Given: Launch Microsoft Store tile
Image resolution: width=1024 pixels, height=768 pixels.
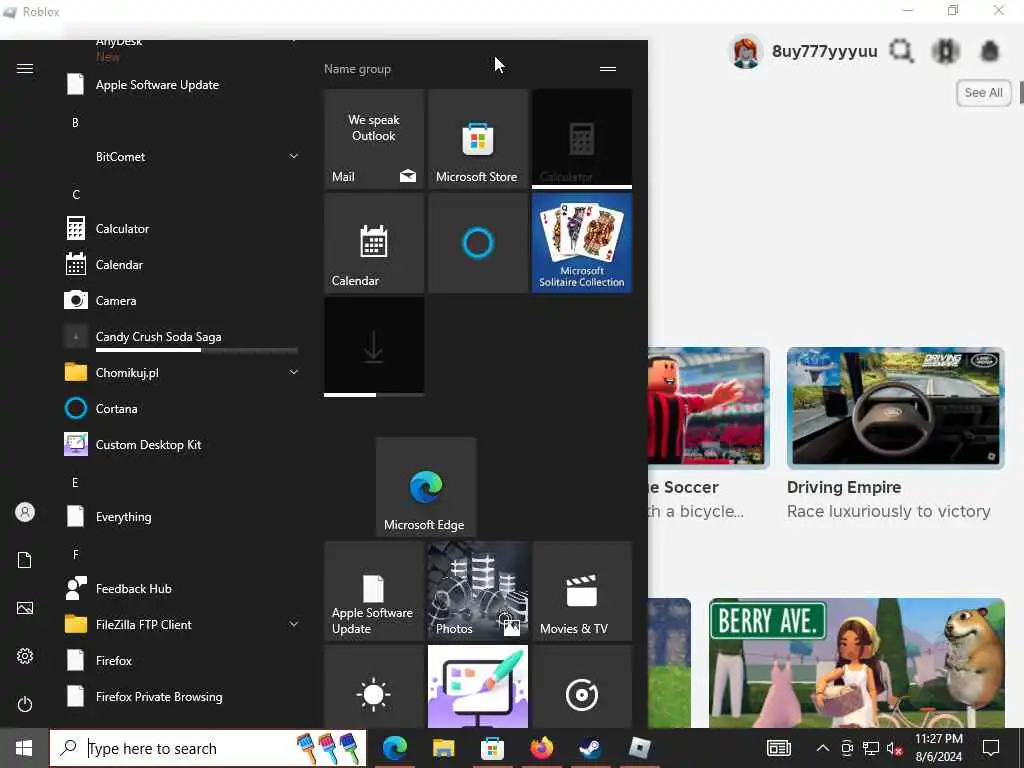Looking at the screenshot, I should click(477, 139).
